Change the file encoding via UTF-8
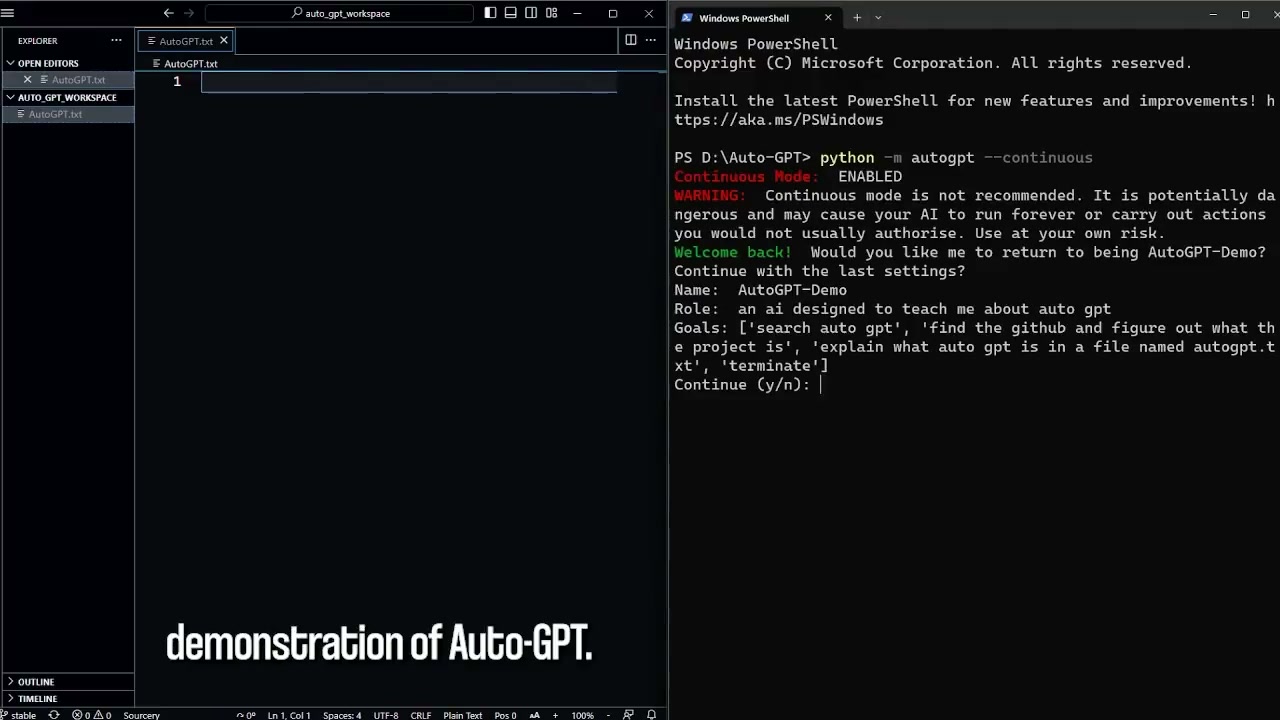This screenshot has height=720, width=1280. (386, 715)
